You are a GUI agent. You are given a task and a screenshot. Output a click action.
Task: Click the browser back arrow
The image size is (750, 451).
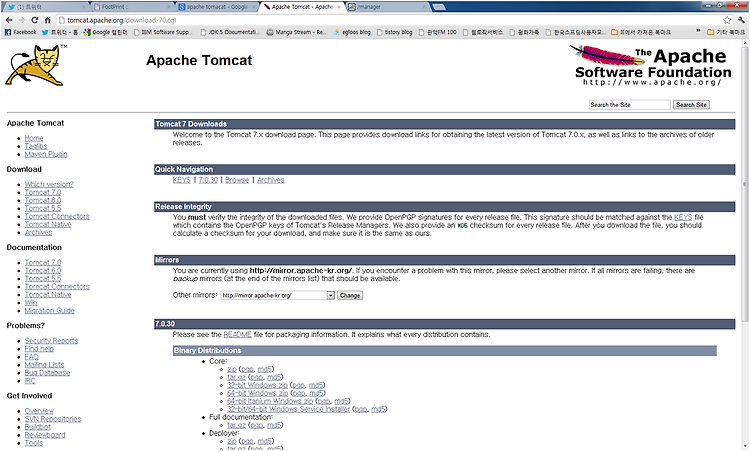(x=9, y=20)
